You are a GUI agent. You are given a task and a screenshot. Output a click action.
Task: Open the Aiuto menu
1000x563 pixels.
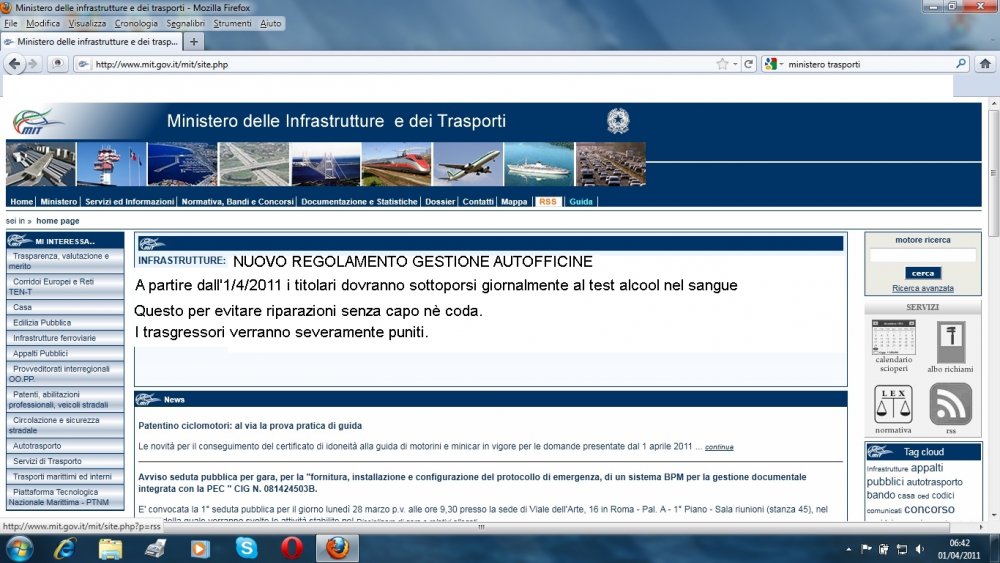pos(270,24)
